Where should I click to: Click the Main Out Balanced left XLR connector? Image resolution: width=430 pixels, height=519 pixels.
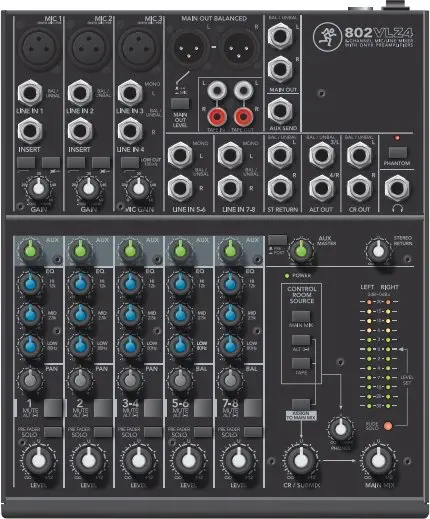click(189, 48)
